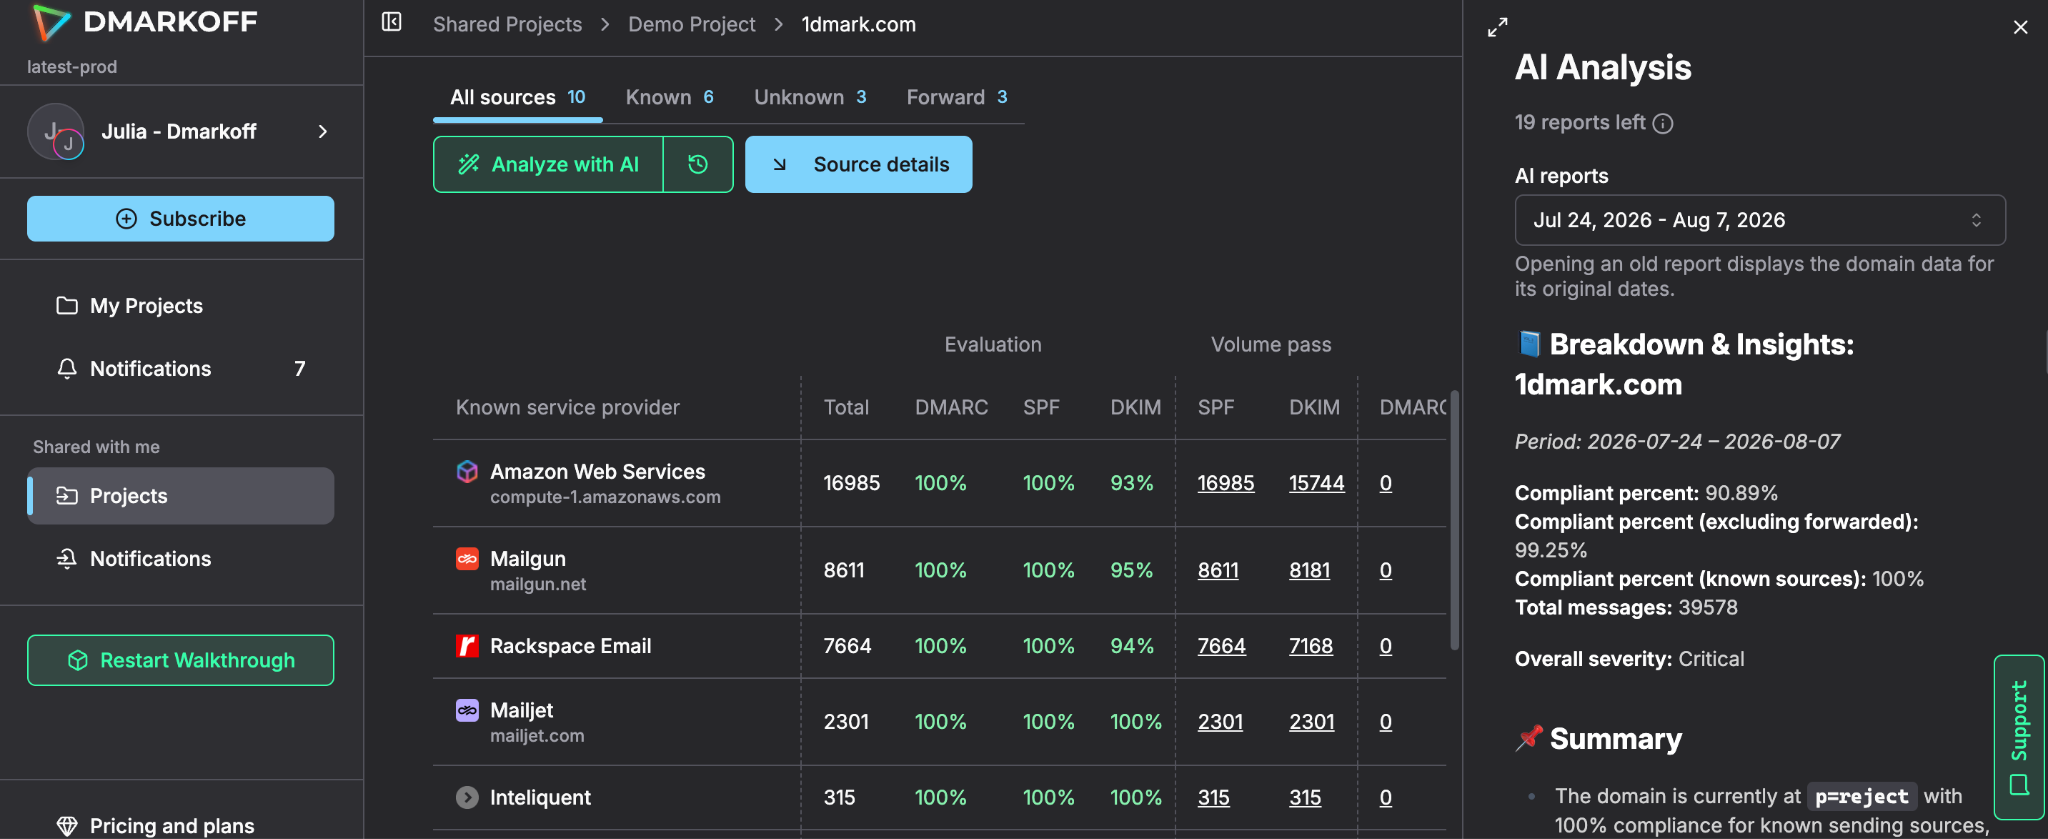
Task: Click the Notifications bell icon under My Projects
Action: [x=67, y=368]
